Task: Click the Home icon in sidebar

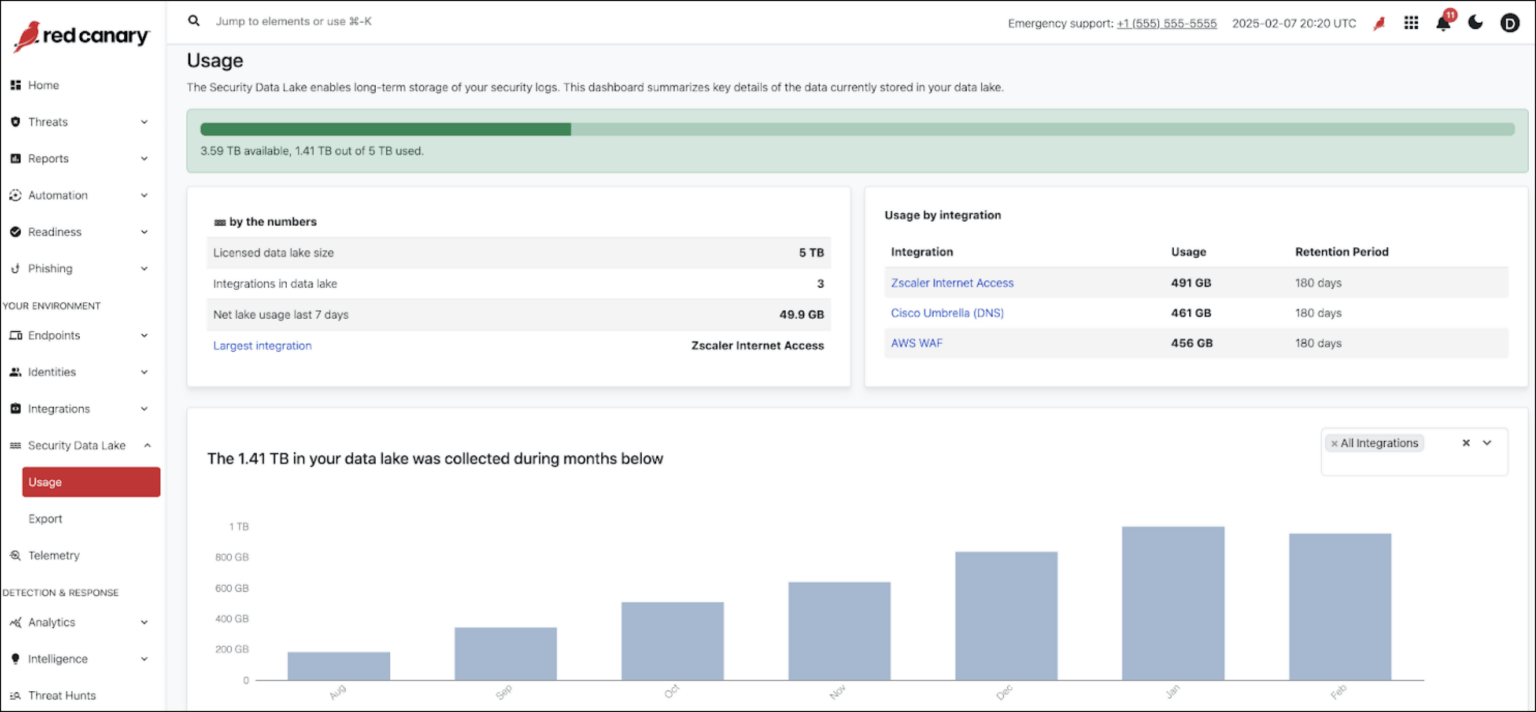Action: point(16,86)
